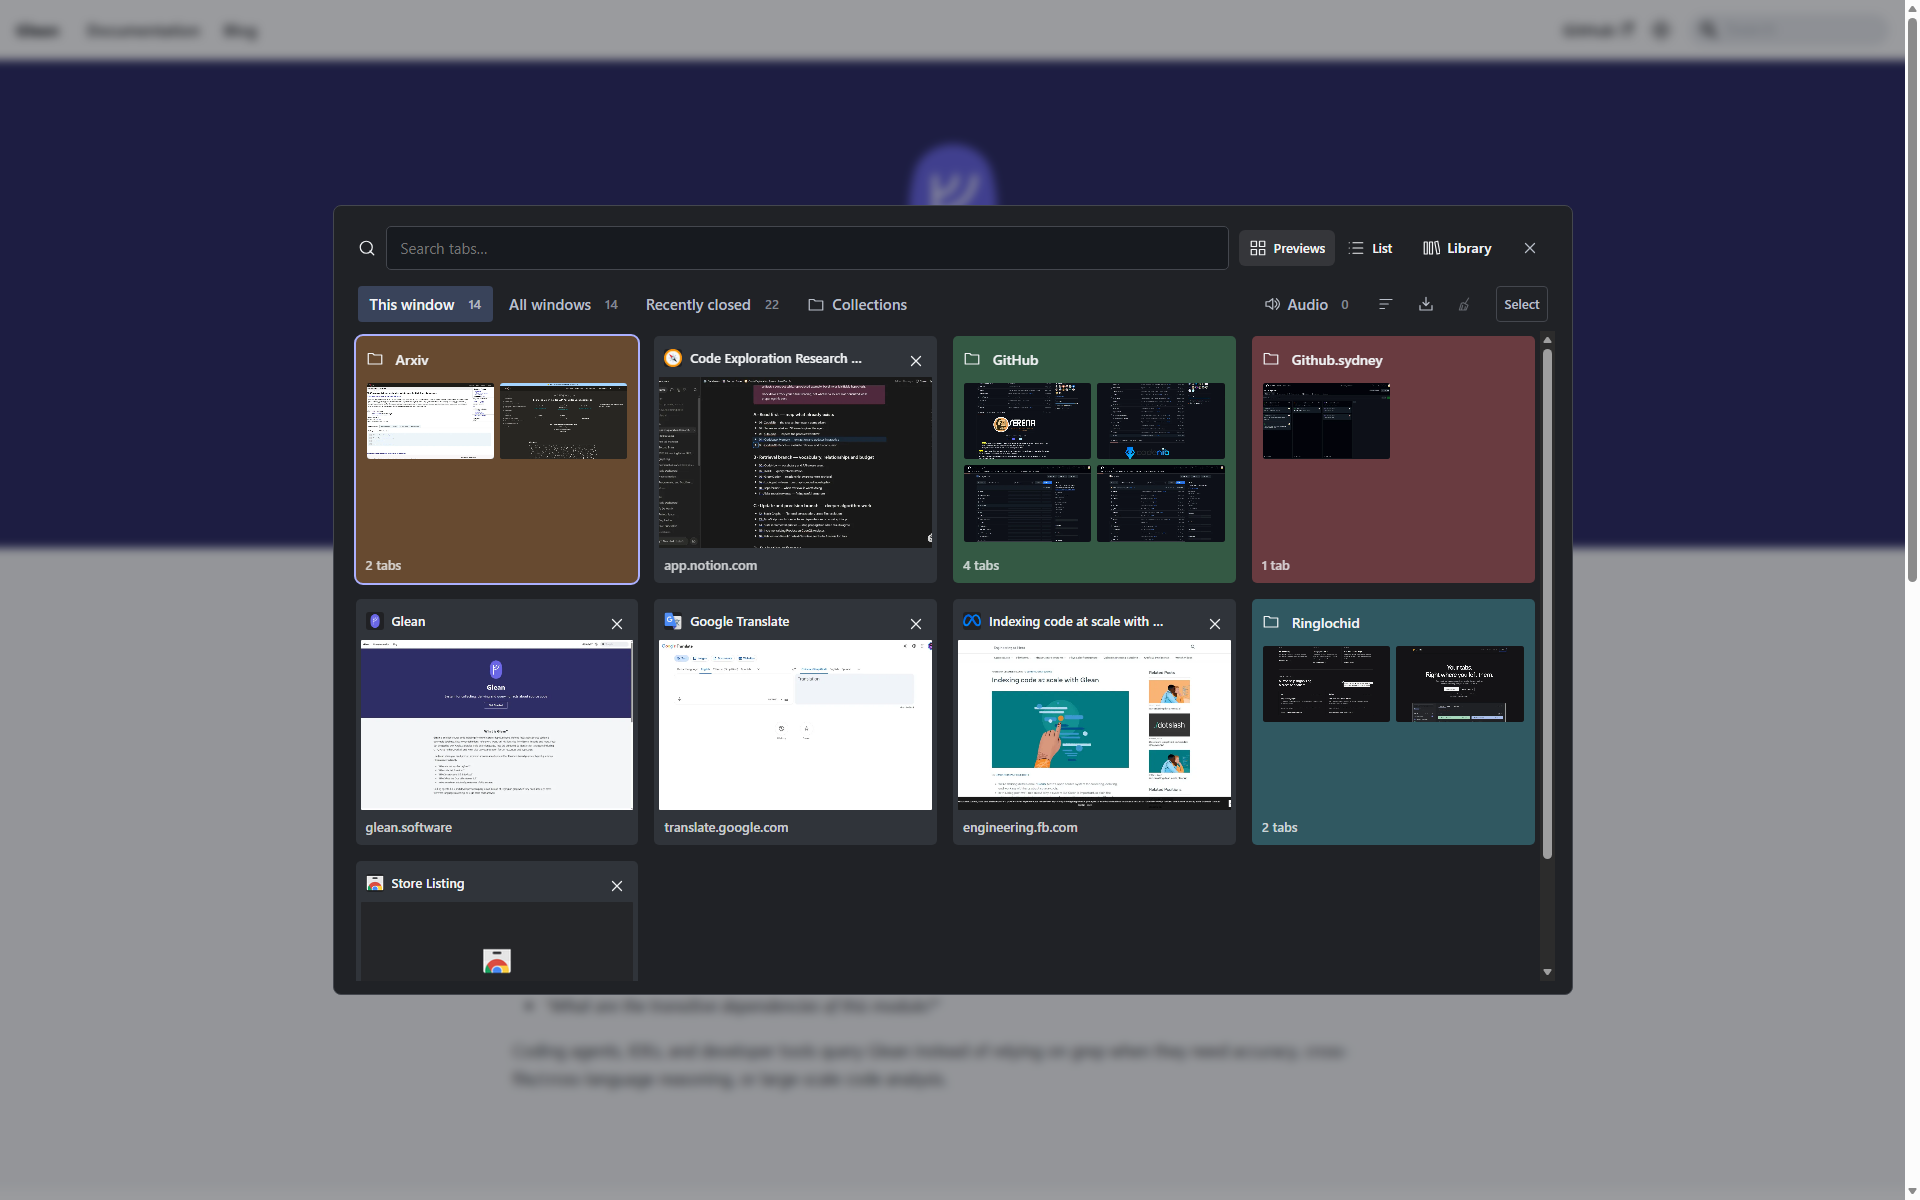Click the search magnifier icon
The height and width of the screenshot is (1200, 1920).
tap(367, 248)
